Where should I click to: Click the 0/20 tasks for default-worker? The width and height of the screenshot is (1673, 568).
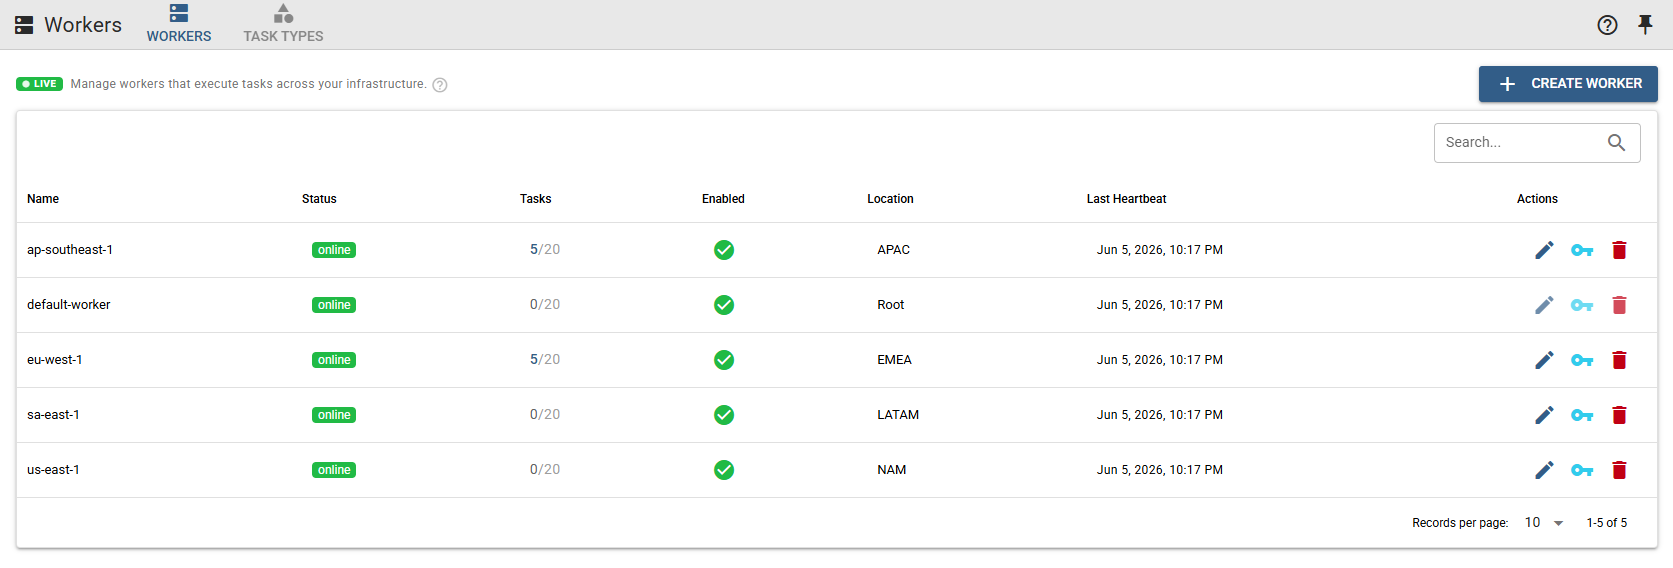pyautogui.click(x=545, y=305)
